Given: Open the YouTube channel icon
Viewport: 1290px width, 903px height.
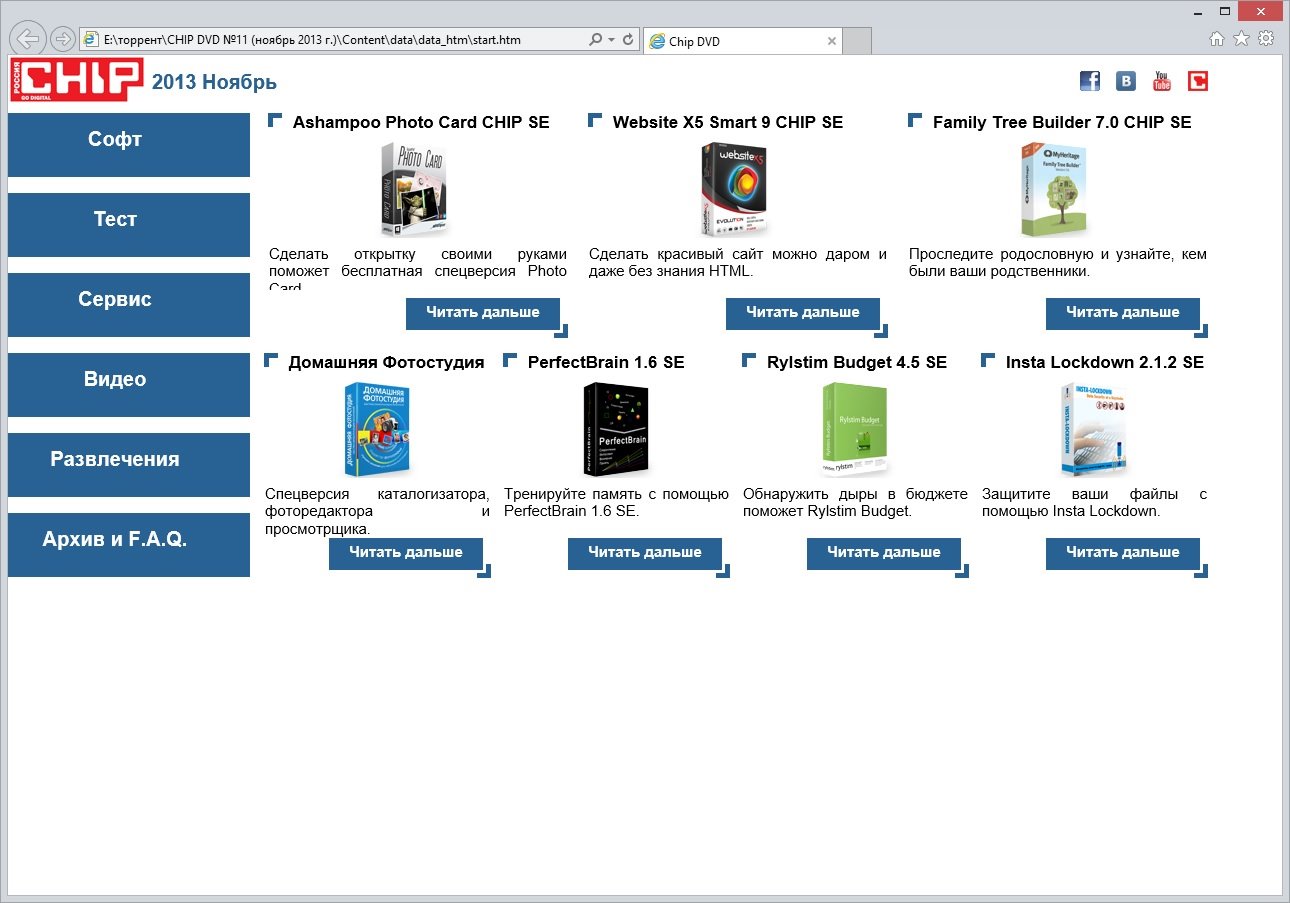Looking at the screenshot, I should click(x=1162, y=81).
